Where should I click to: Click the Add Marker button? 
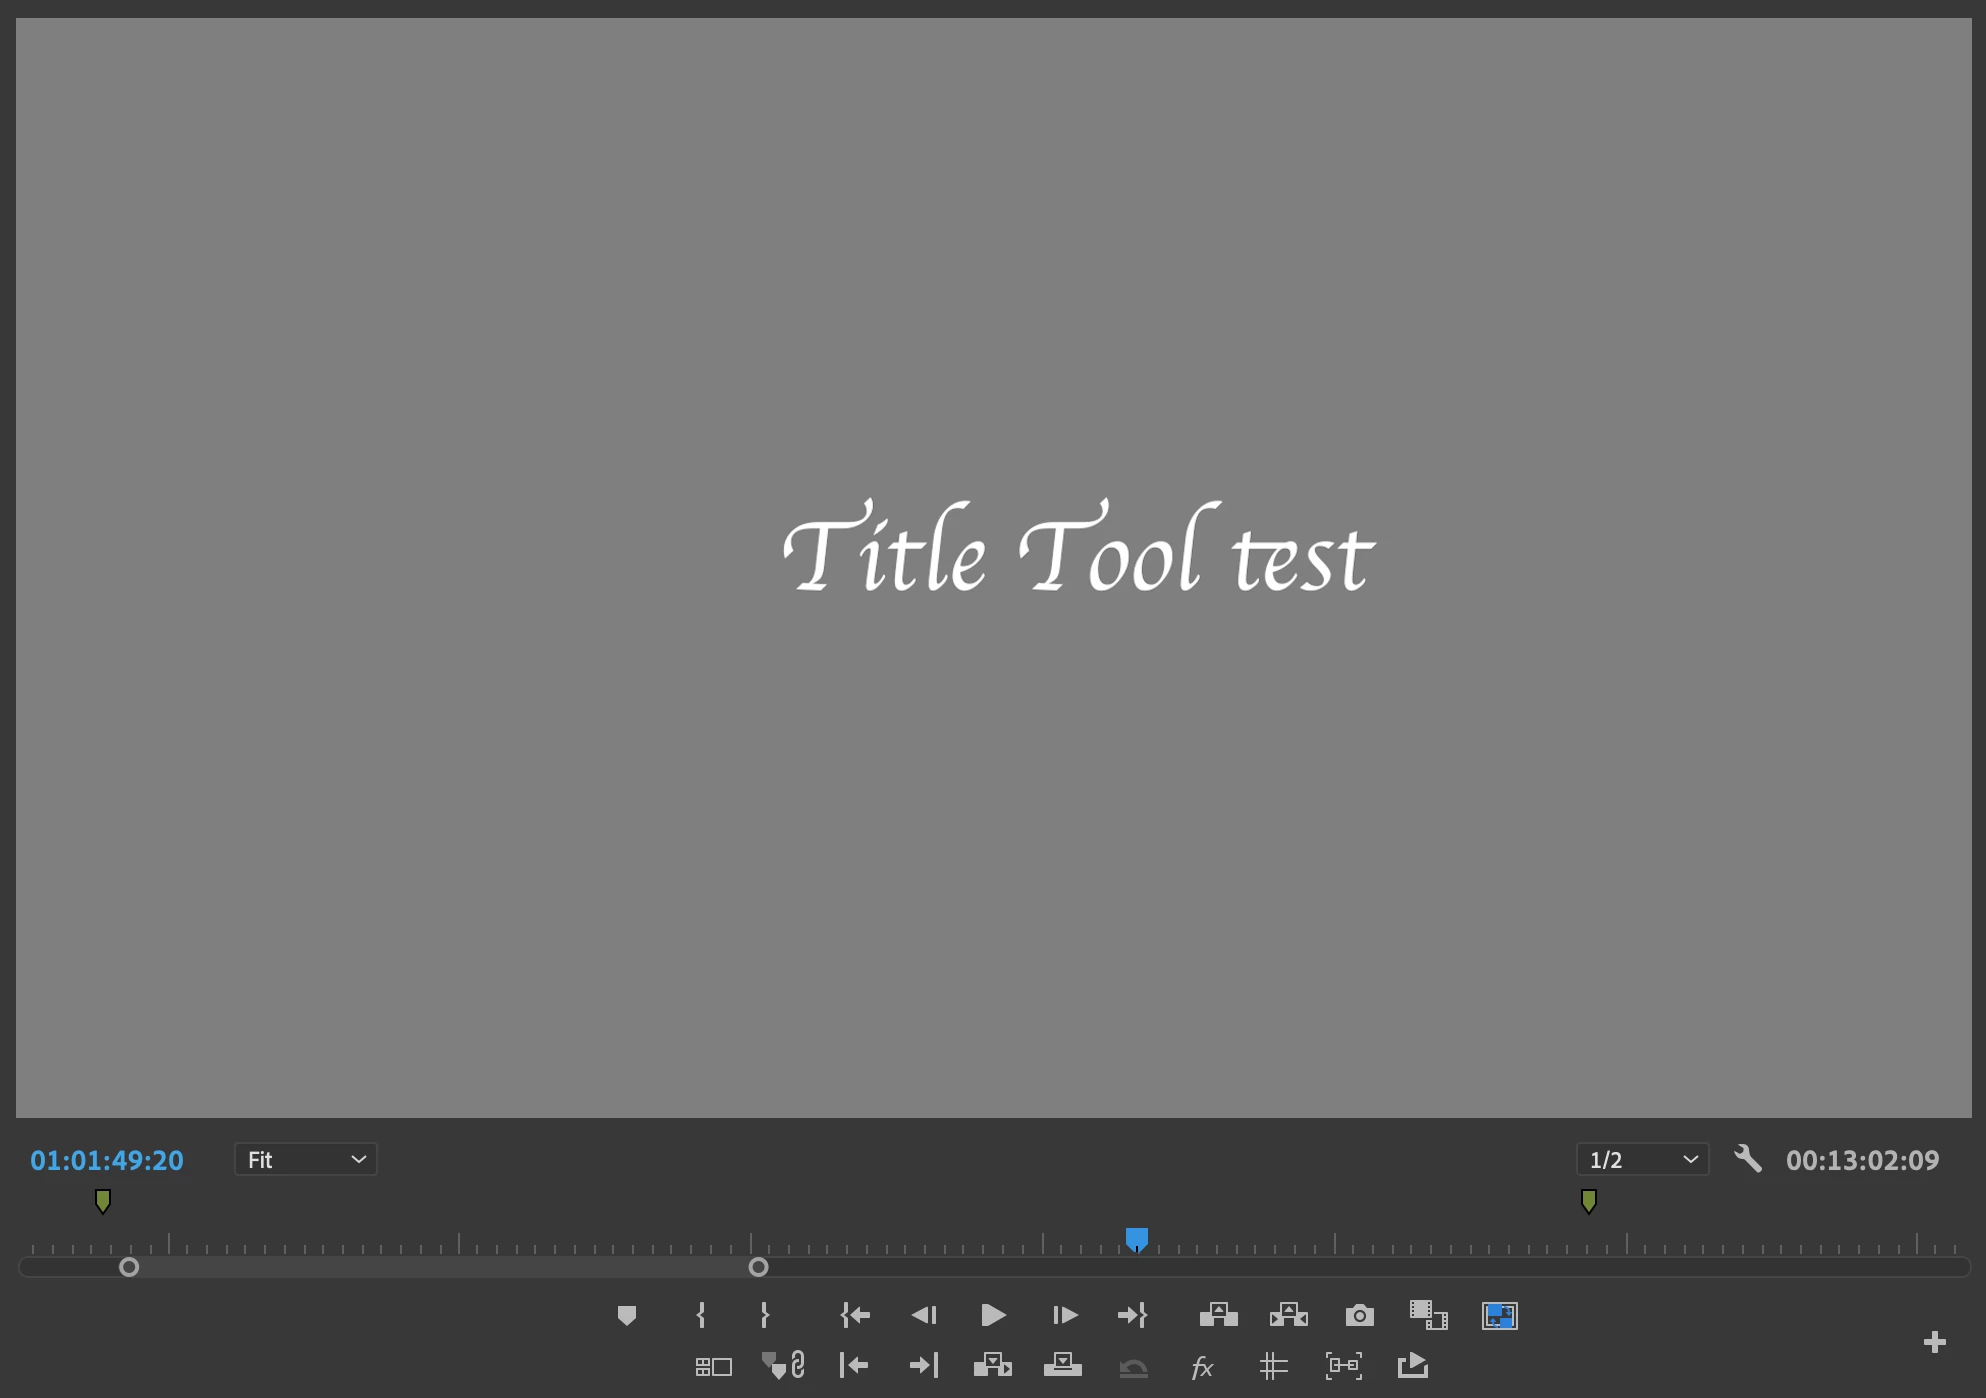coord(627,1315)
